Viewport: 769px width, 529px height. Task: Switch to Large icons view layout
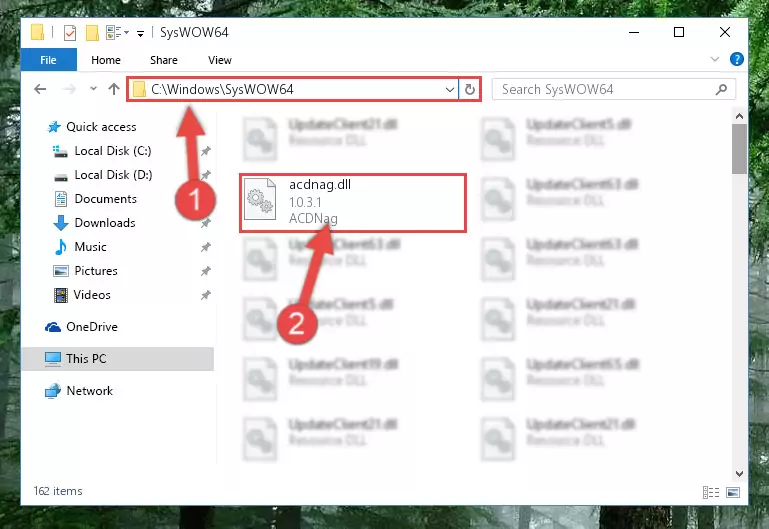pos(733,492)
